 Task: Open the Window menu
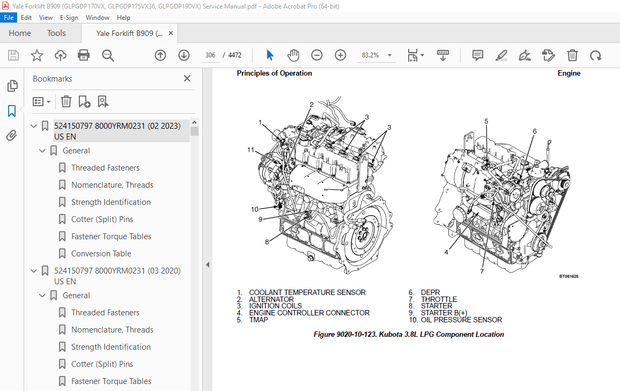pyautogui.click(x=97, y=17)
